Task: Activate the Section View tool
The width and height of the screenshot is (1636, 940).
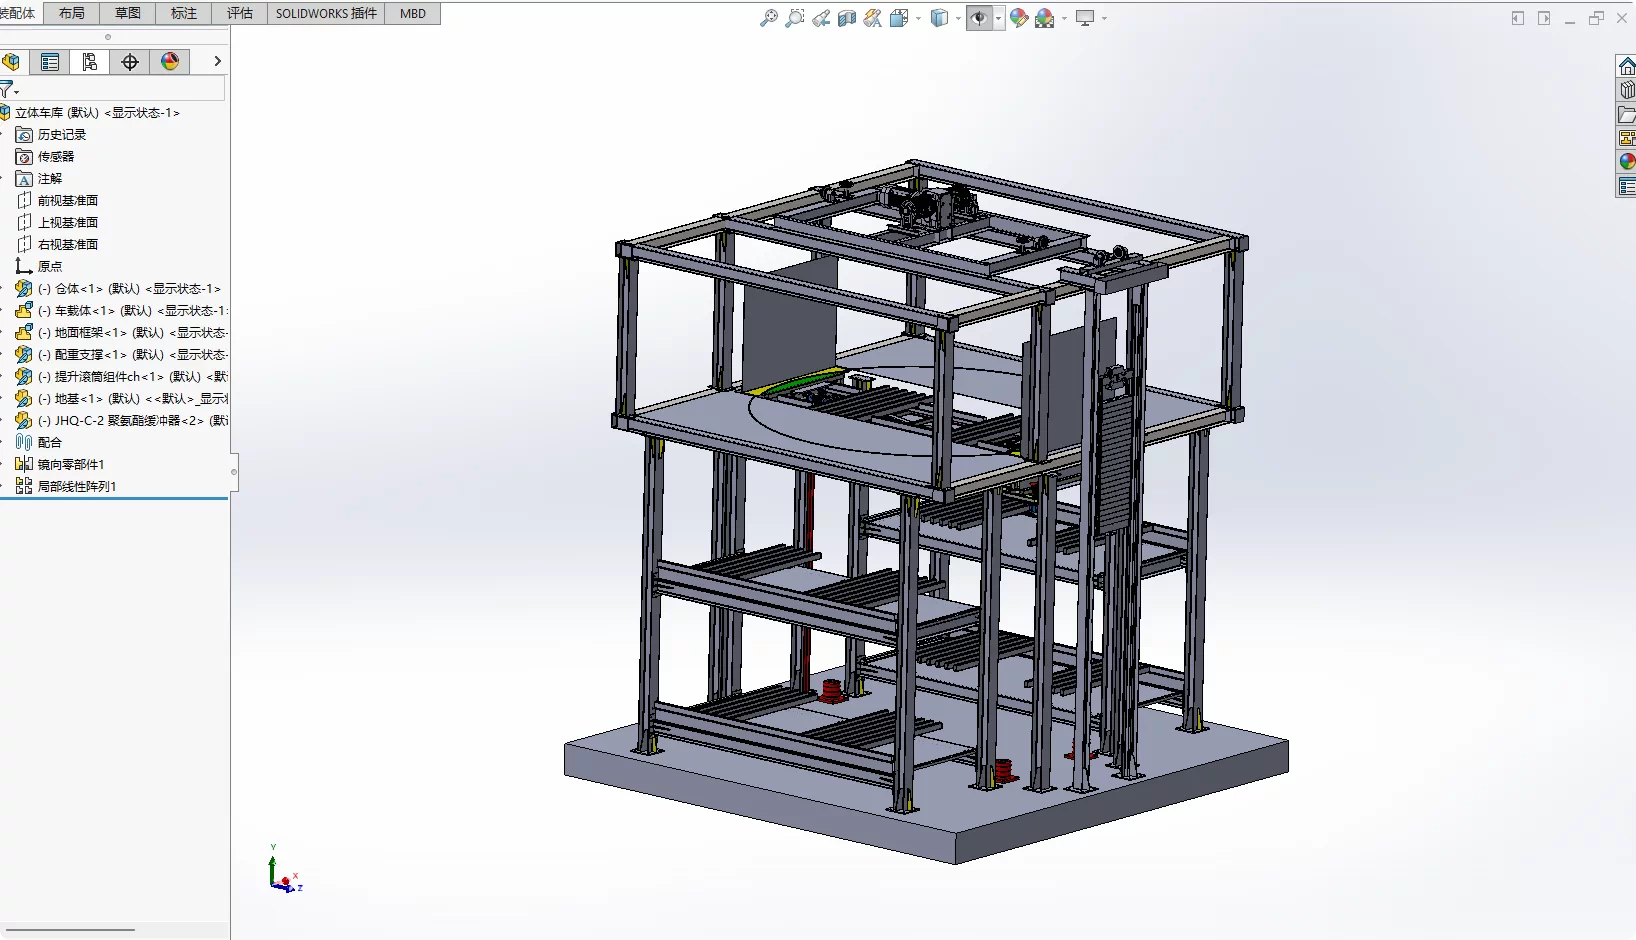Action: (847, 18)
